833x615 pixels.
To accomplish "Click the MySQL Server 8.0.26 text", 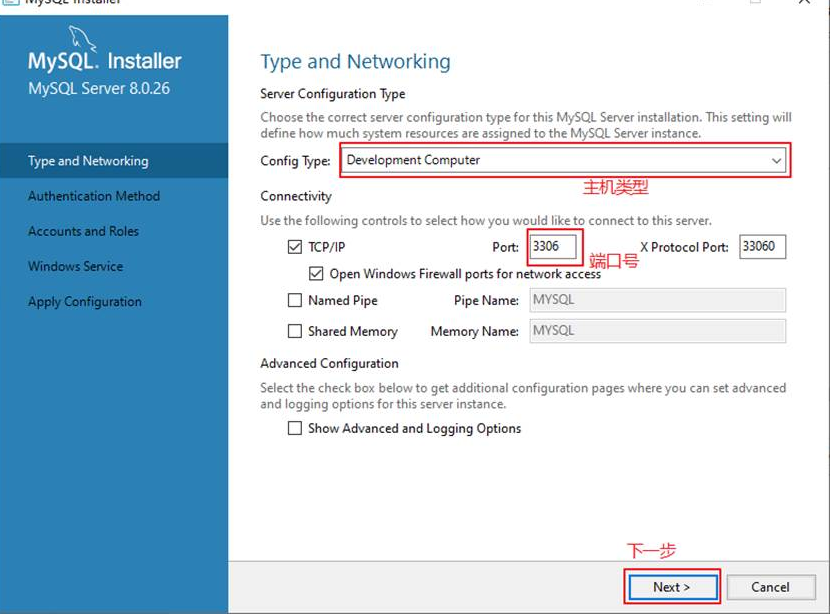I will pos(99,88).
